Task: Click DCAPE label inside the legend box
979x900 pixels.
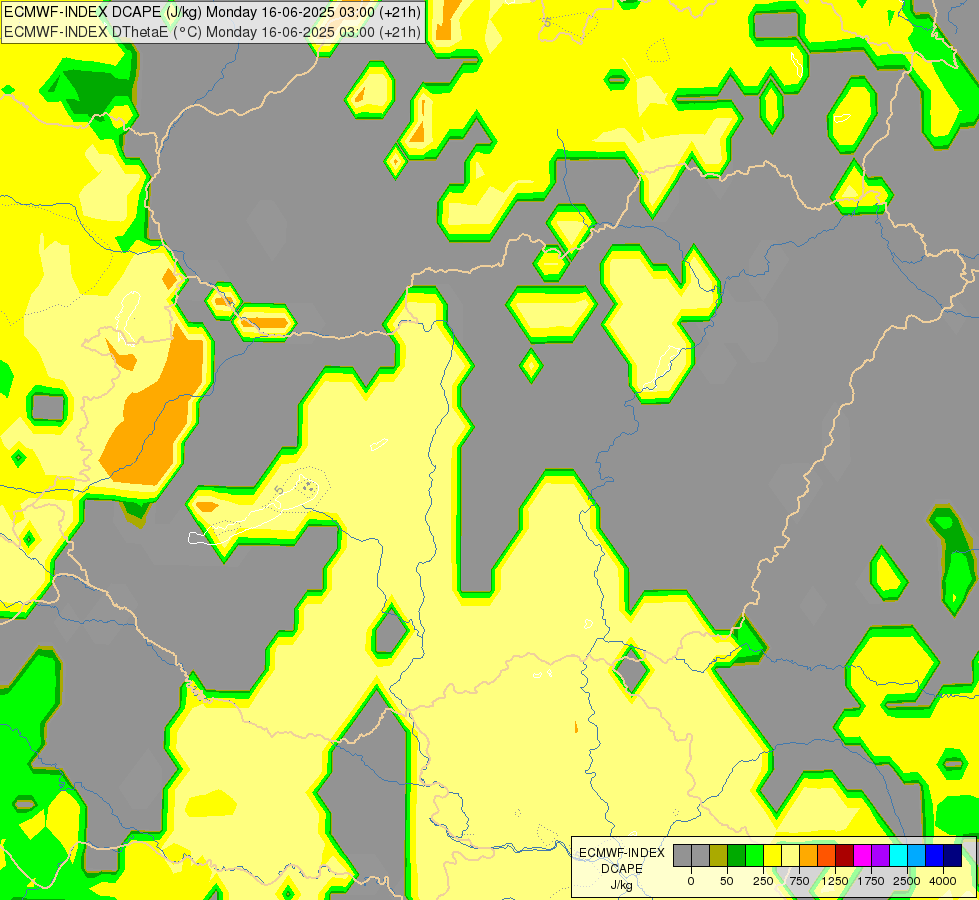Action: click(x=622, y=869)
